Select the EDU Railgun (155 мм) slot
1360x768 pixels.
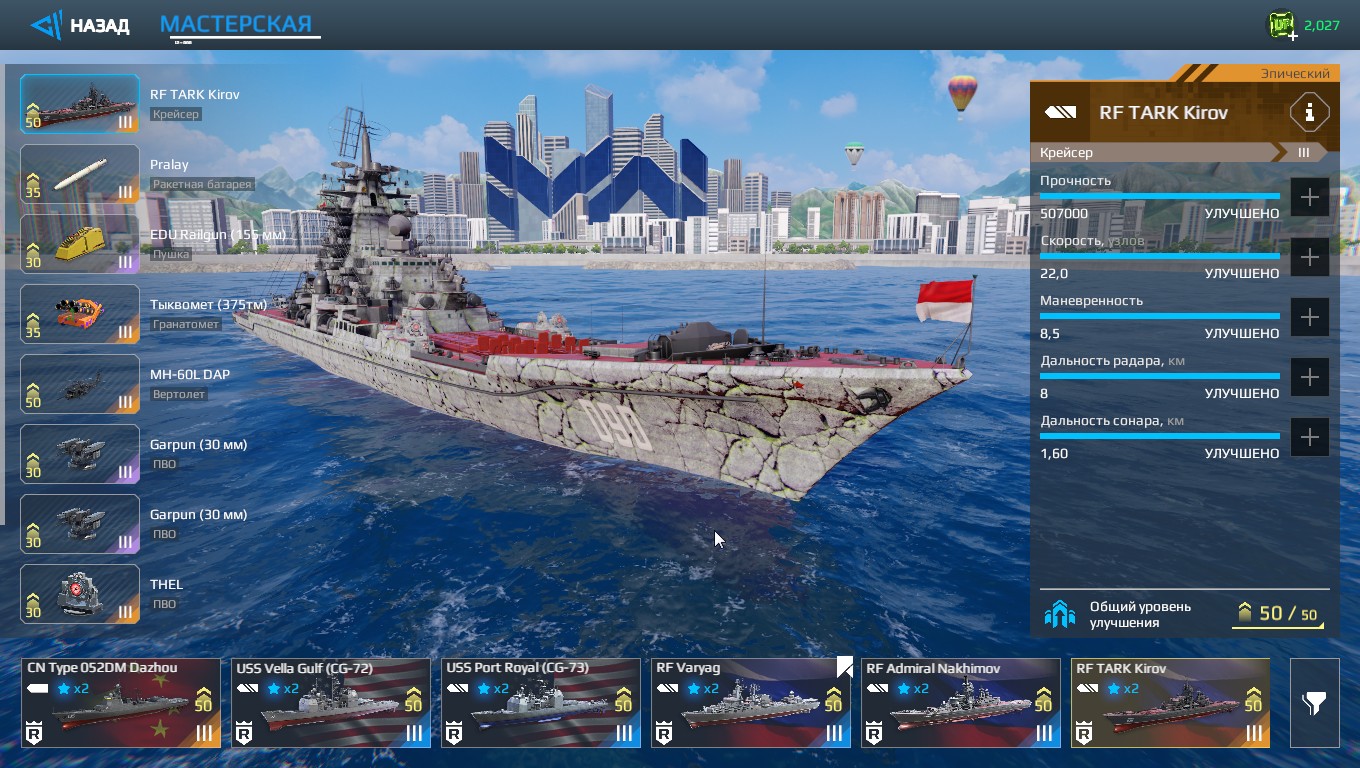click(80, 244)
